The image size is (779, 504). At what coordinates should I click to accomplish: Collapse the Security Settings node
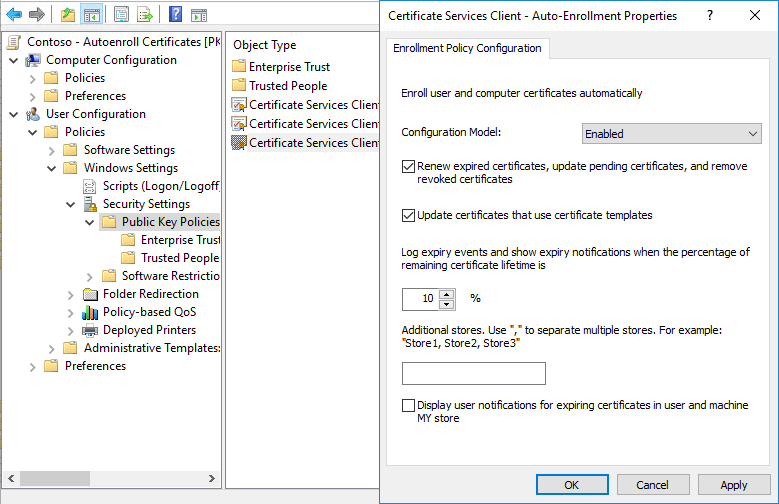[71, 204]
